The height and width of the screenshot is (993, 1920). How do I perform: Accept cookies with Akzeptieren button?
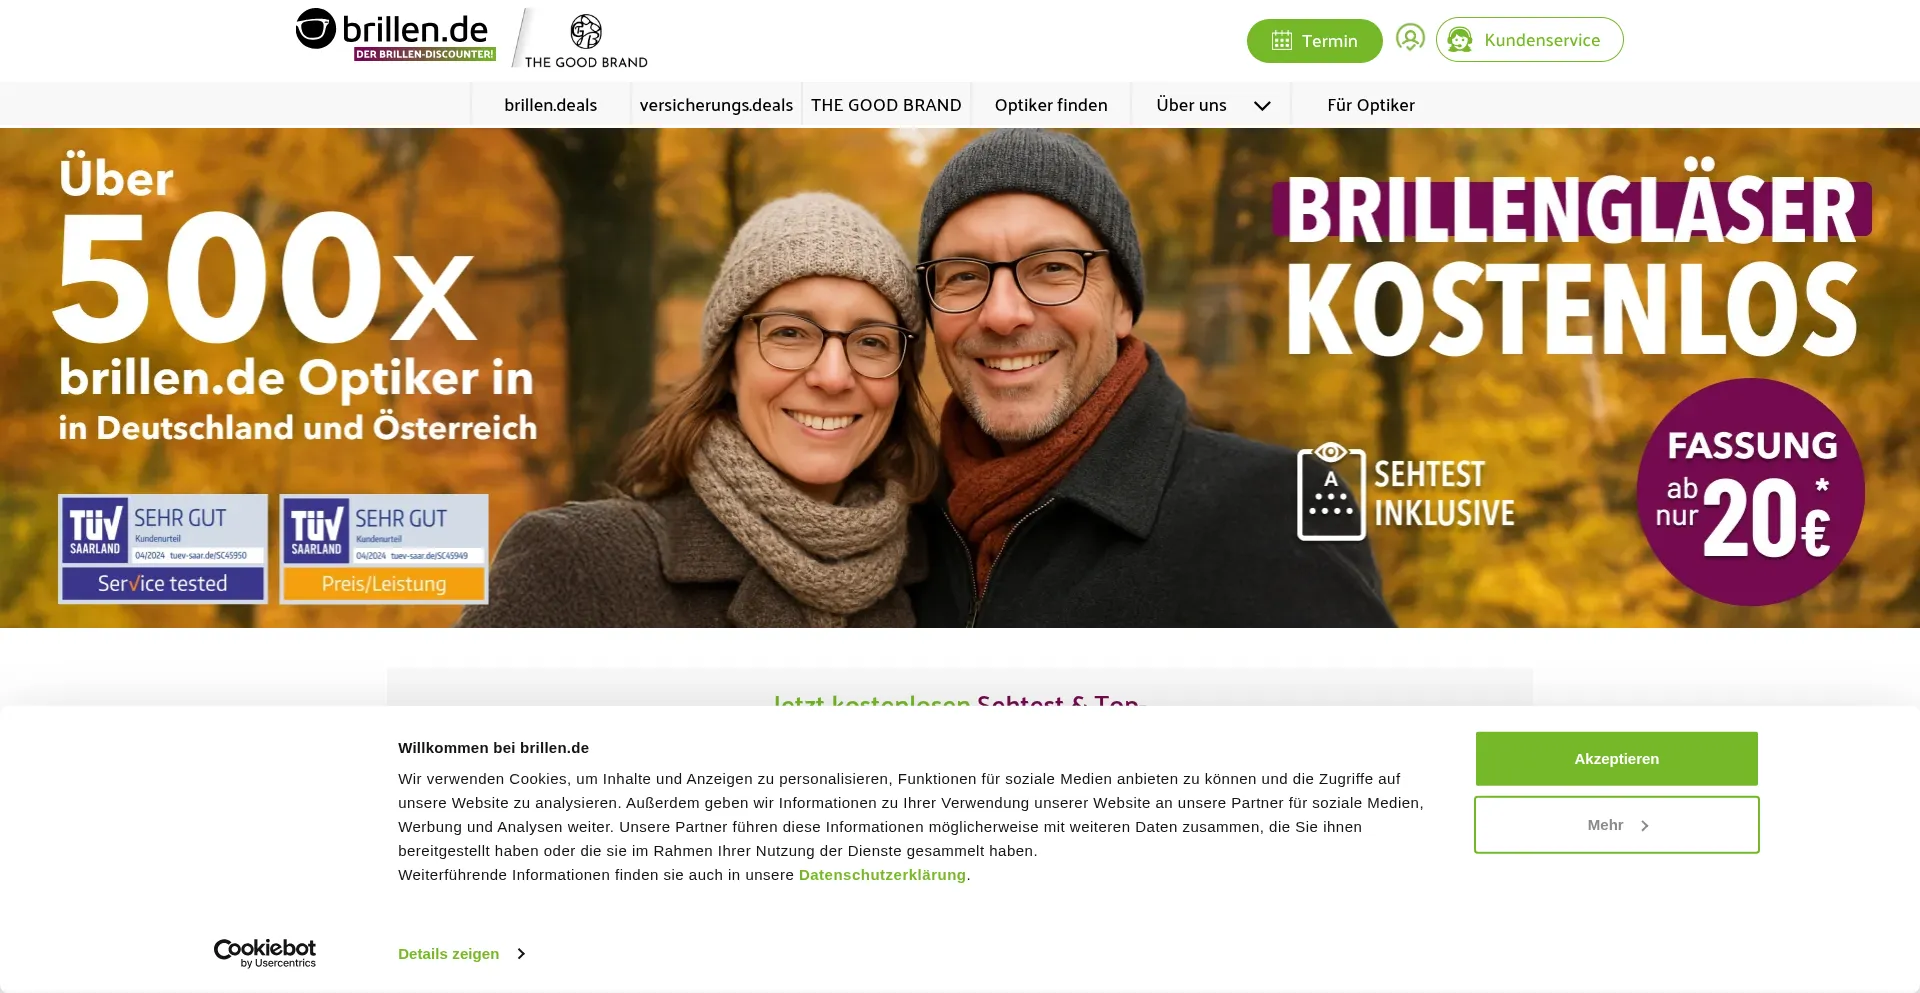coord(1617,759)
